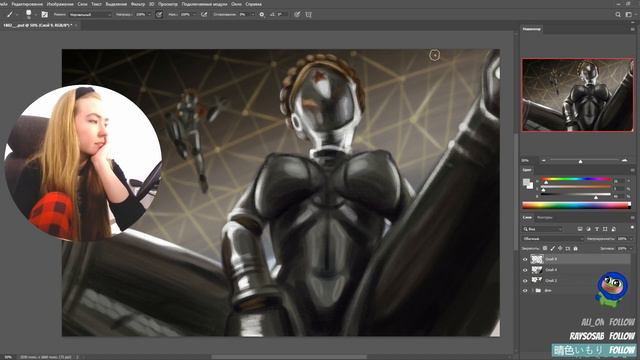Expand layer opacity dropdown arrow

pos(631,239)
